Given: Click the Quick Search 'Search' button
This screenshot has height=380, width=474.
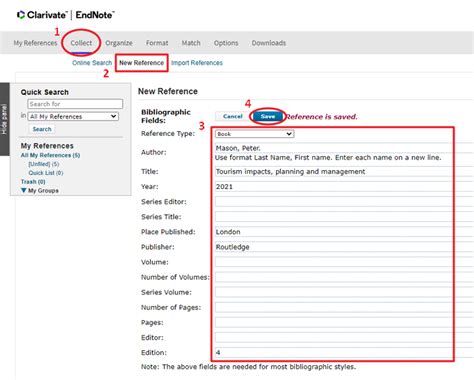Looking at the screenshot, I should click(x=42, y=129).
